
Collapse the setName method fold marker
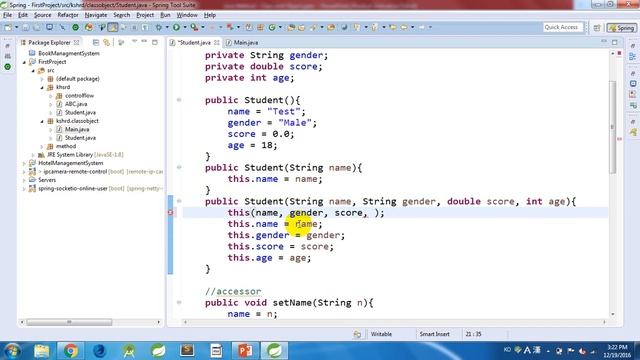click(x=179, y=302)
